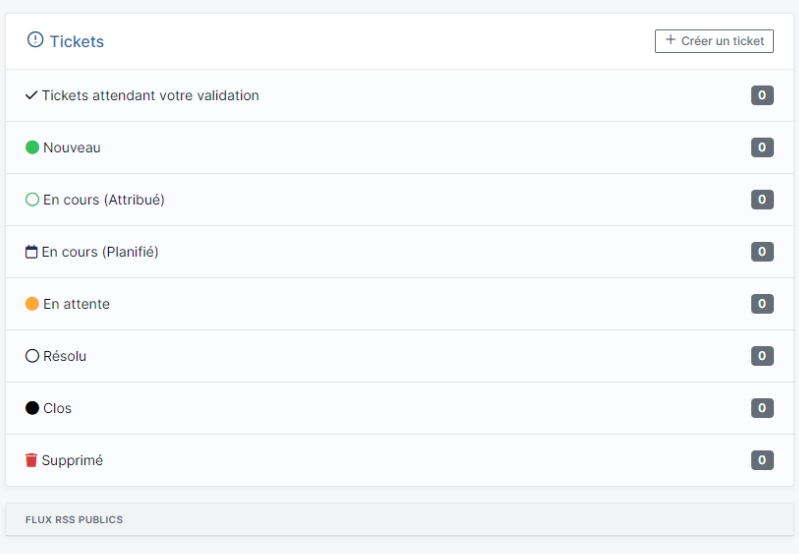Image resolution: width=799 pixels, height=554 pixels.
Task: Click the green Nouveau status dot
Action: click(32, 148)
